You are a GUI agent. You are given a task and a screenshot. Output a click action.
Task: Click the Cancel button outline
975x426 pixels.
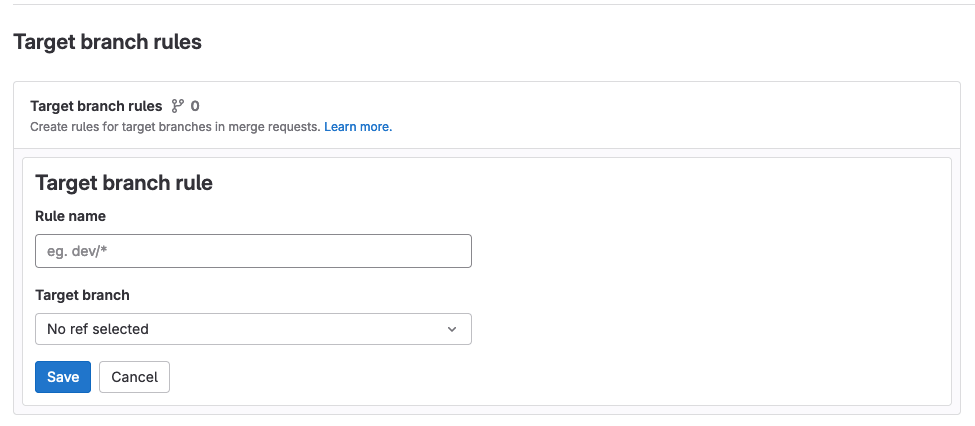coord(134,377)
